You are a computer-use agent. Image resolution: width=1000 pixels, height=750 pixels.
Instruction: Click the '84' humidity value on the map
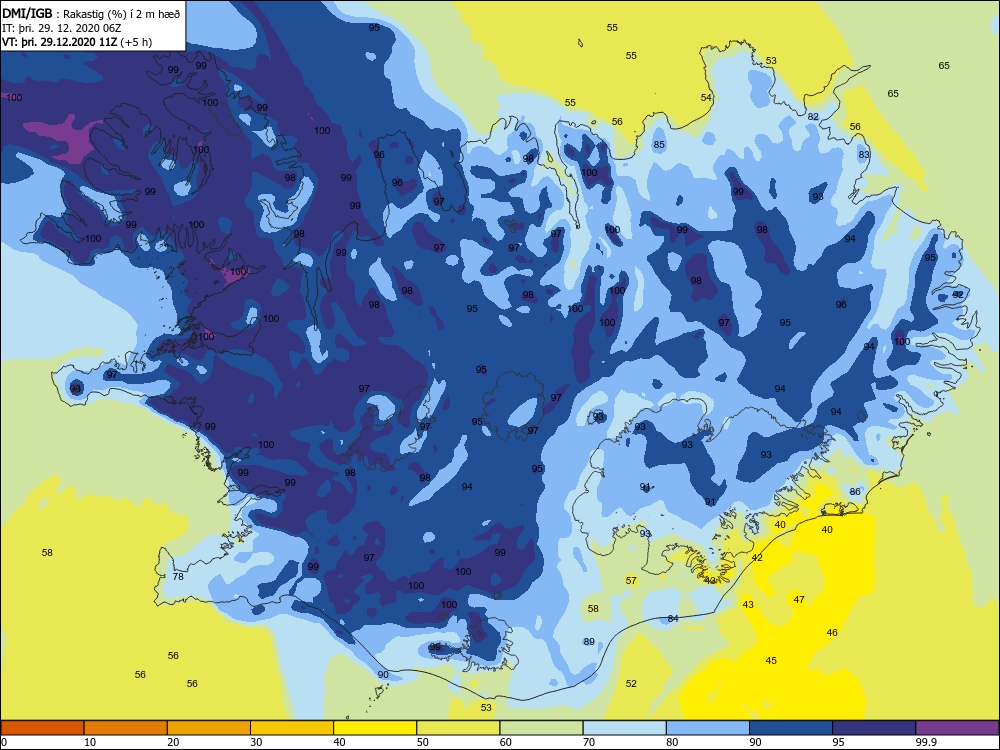(x=673, y=619)
